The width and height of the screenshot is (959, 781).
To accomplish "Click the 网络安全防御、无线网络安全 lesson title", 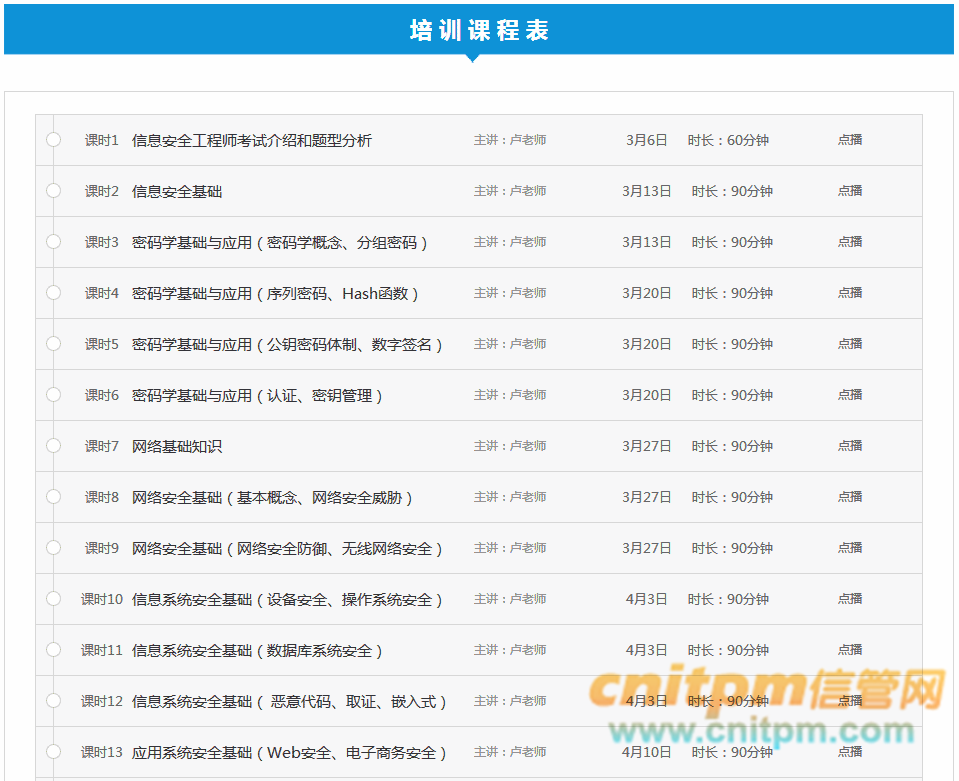I will (286, 549).
